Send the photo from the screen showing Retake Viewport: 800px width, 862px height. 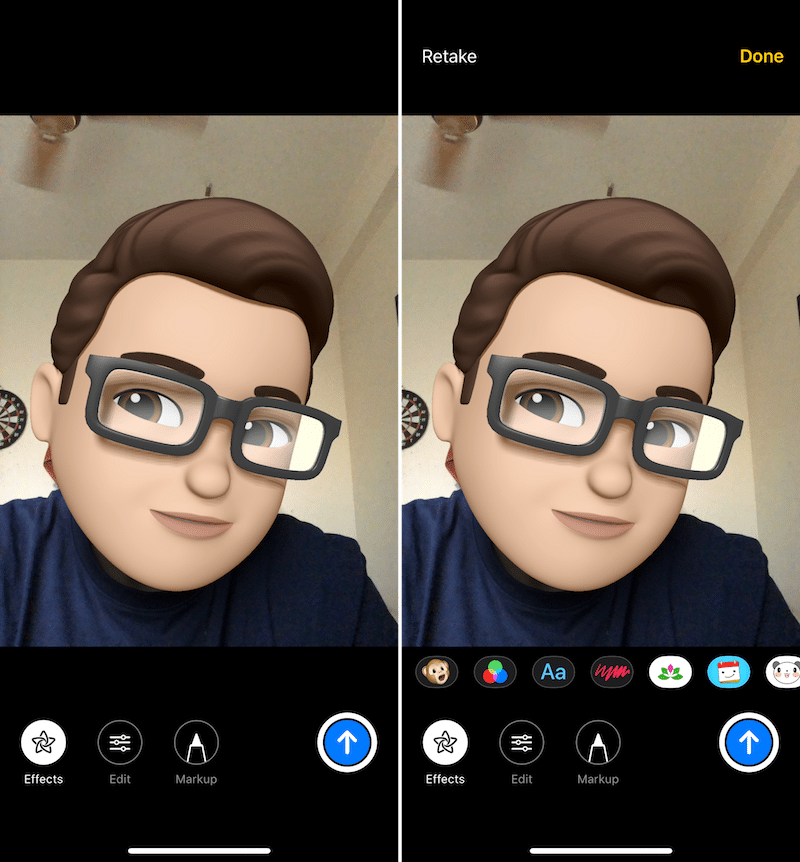[748, 742]
